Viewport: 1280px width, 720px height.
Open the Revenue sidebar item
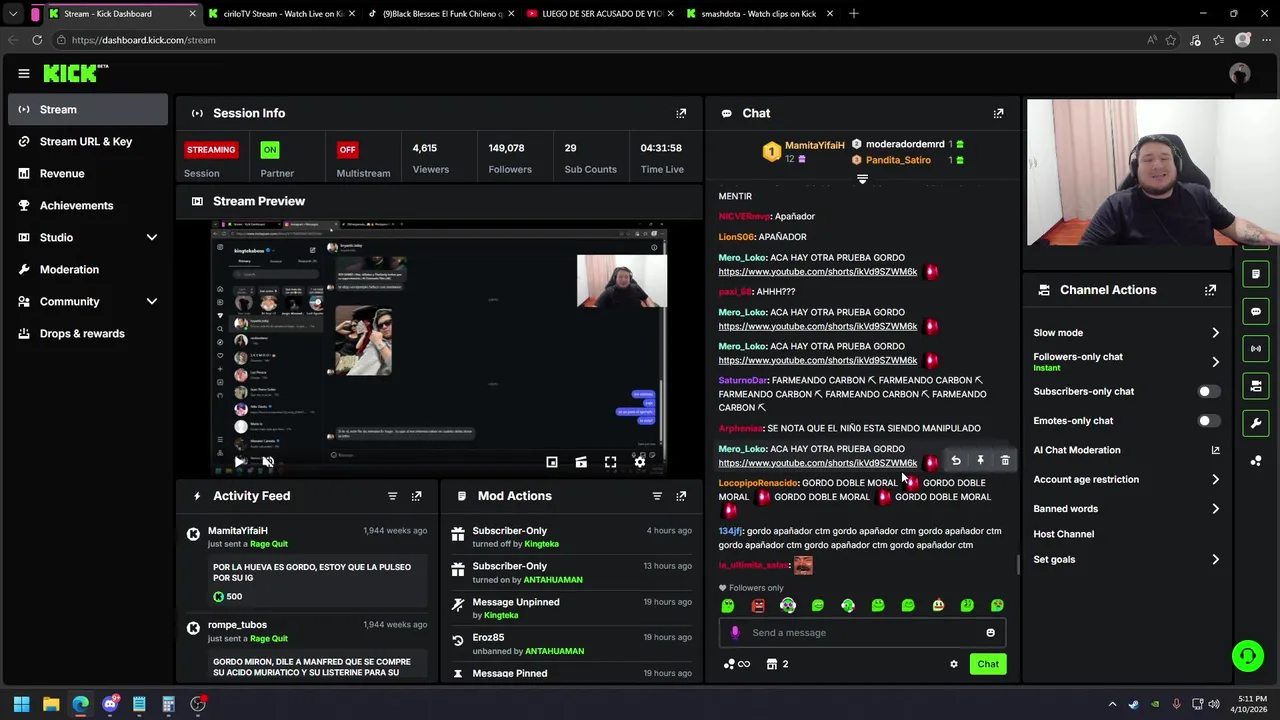click(x=88, y=173)
